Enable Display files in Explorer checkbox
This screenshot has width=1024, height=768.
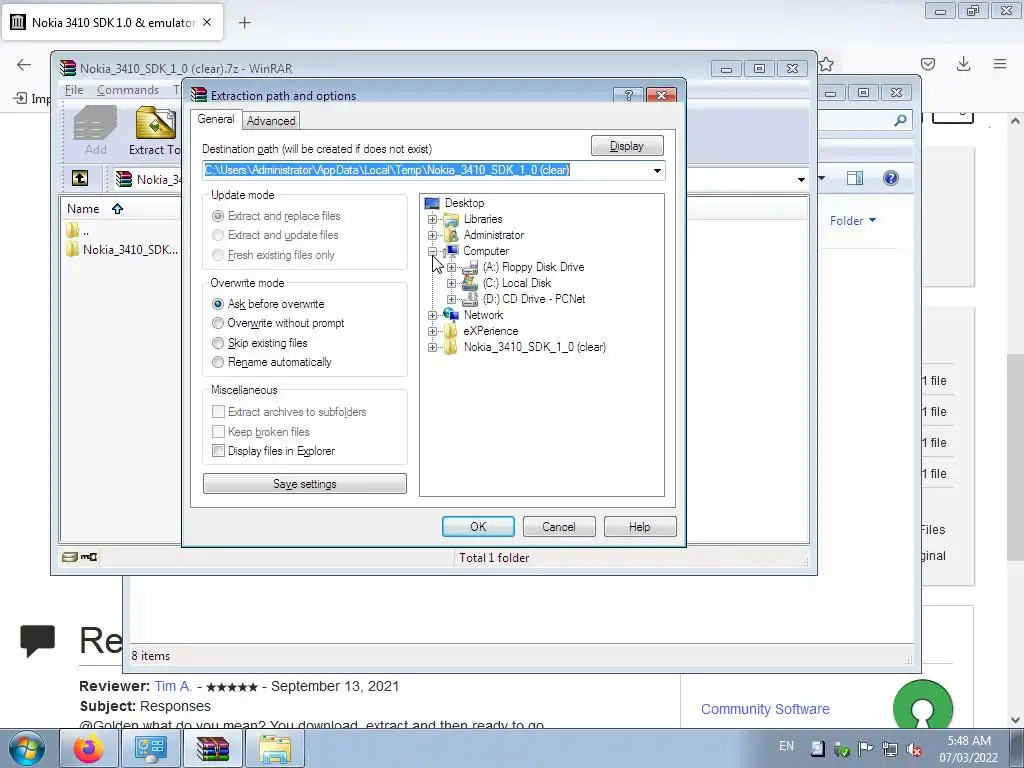click(x=219, y=451)
